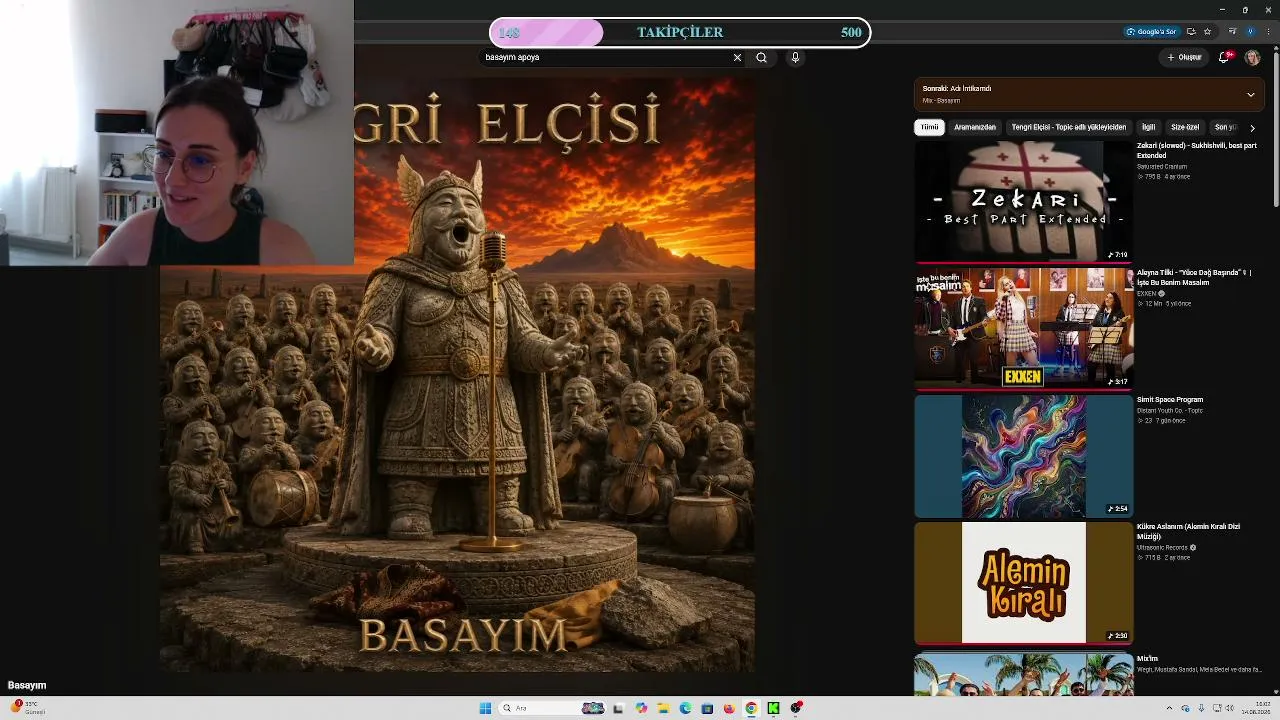The height and width of the screenshot is (720, 1280).
Task: Select the Size özel filter chip
Action: pos(1185,127)
